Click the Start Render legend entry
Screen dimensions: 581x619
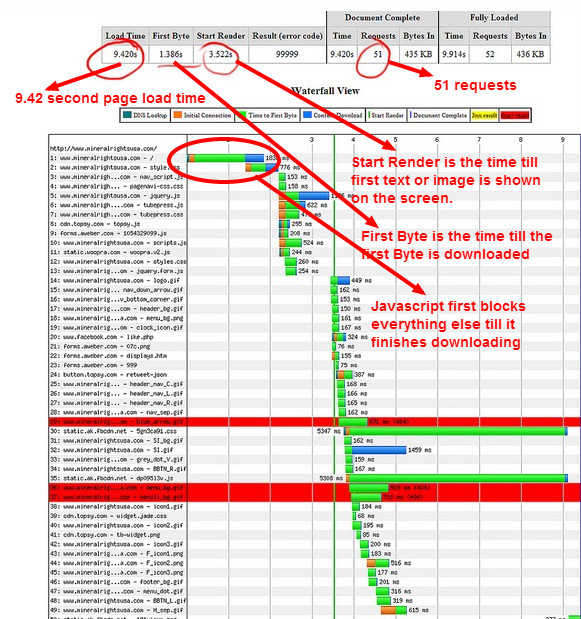point(386,115)
